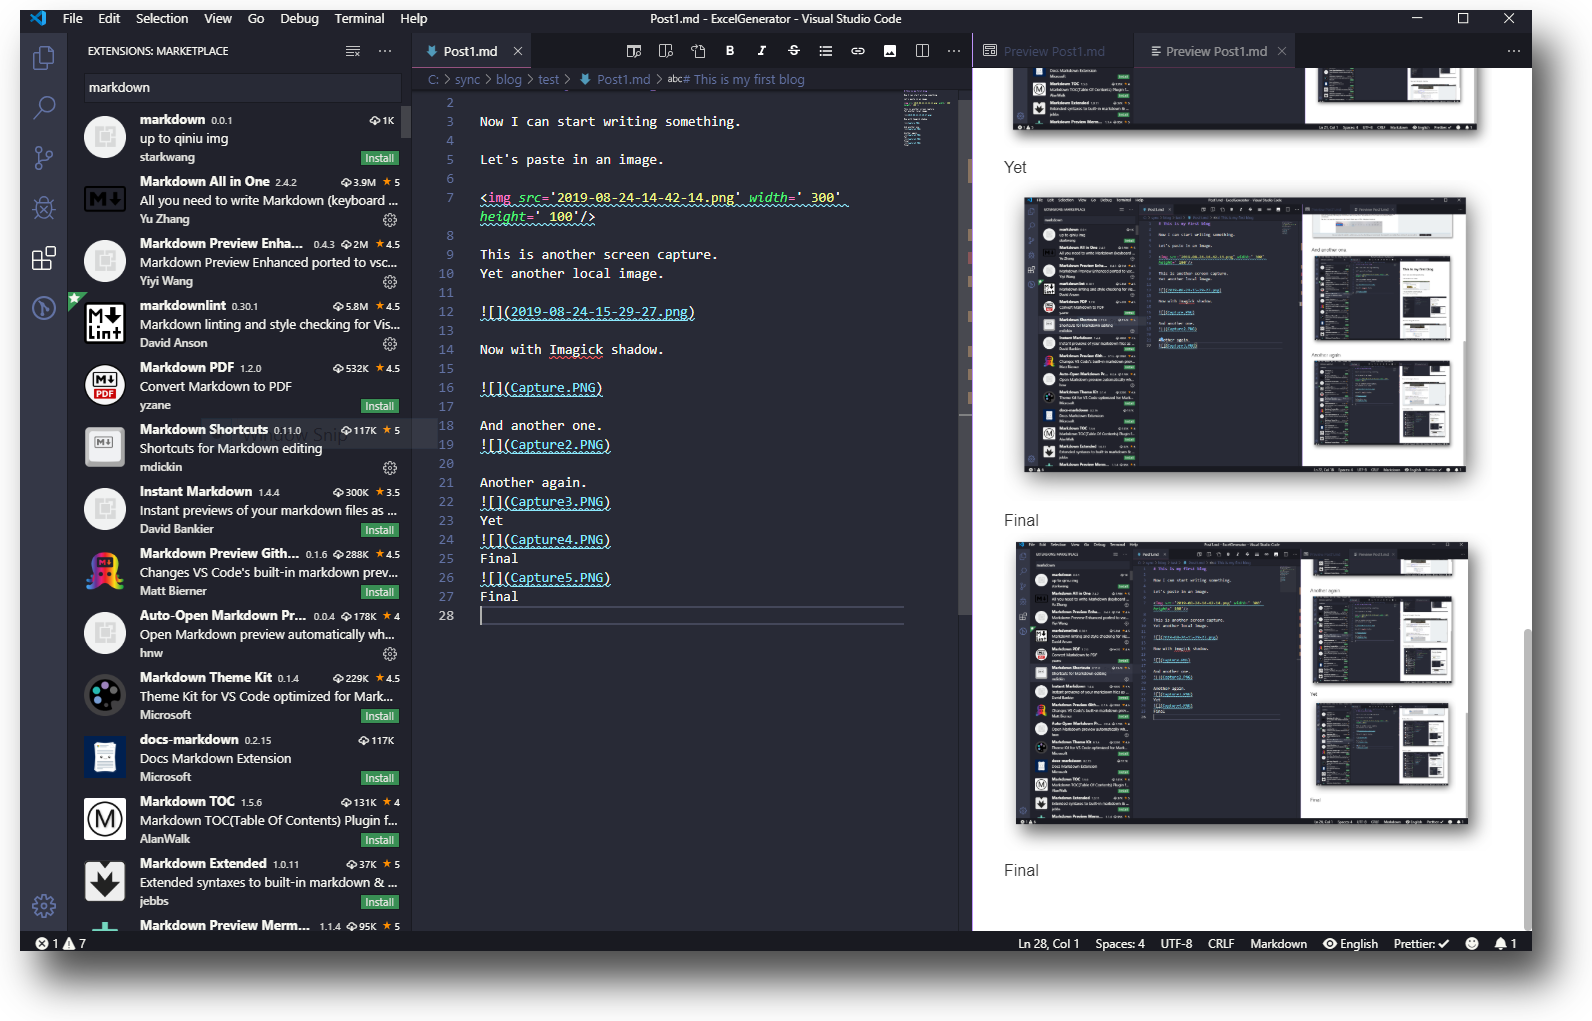Image resolution: width=1592 pixels, height=1021 pixels.
Task: Click the clear extensions input icon
Action: coord(353,51)
